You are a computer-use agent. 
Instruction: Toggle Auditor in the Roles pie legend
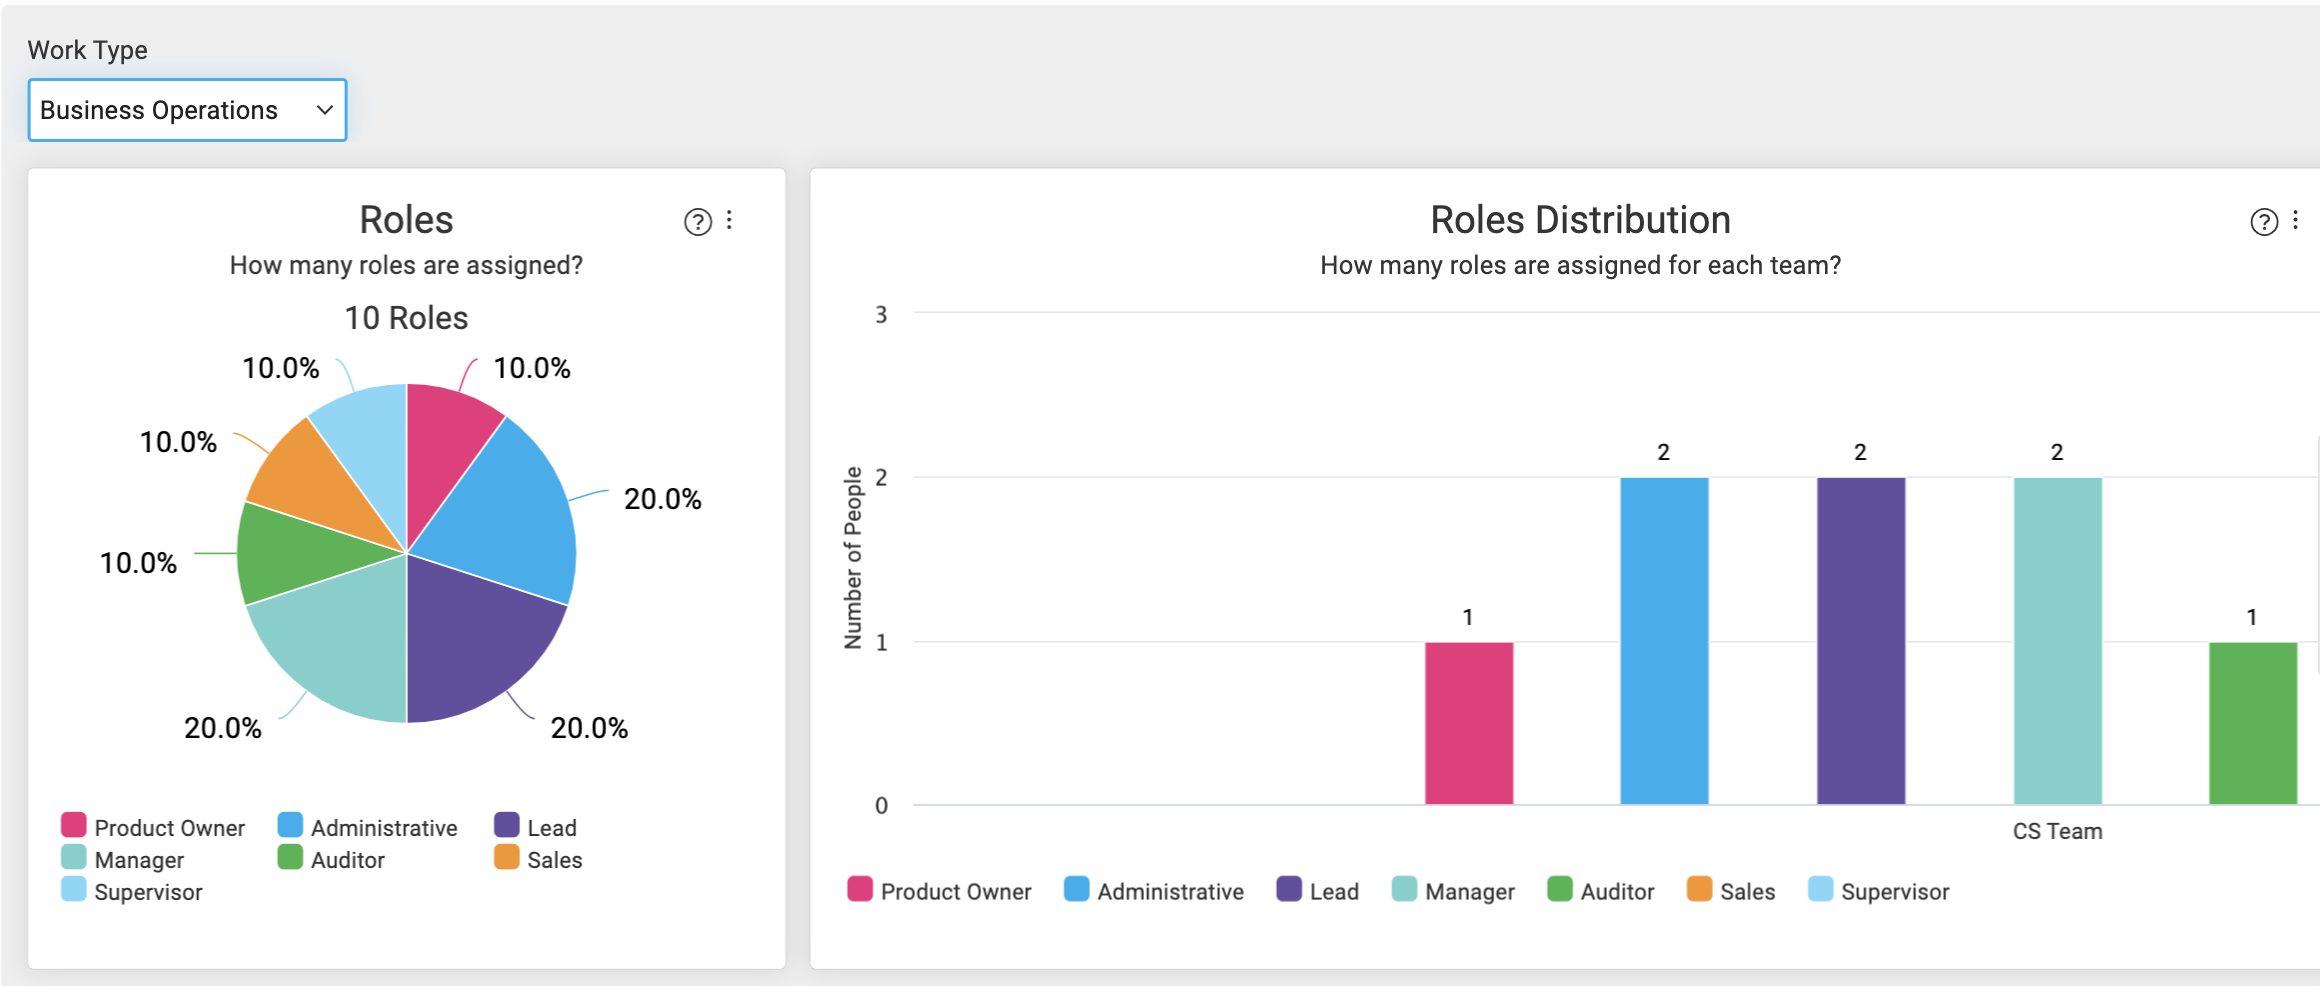coord(331,859)
